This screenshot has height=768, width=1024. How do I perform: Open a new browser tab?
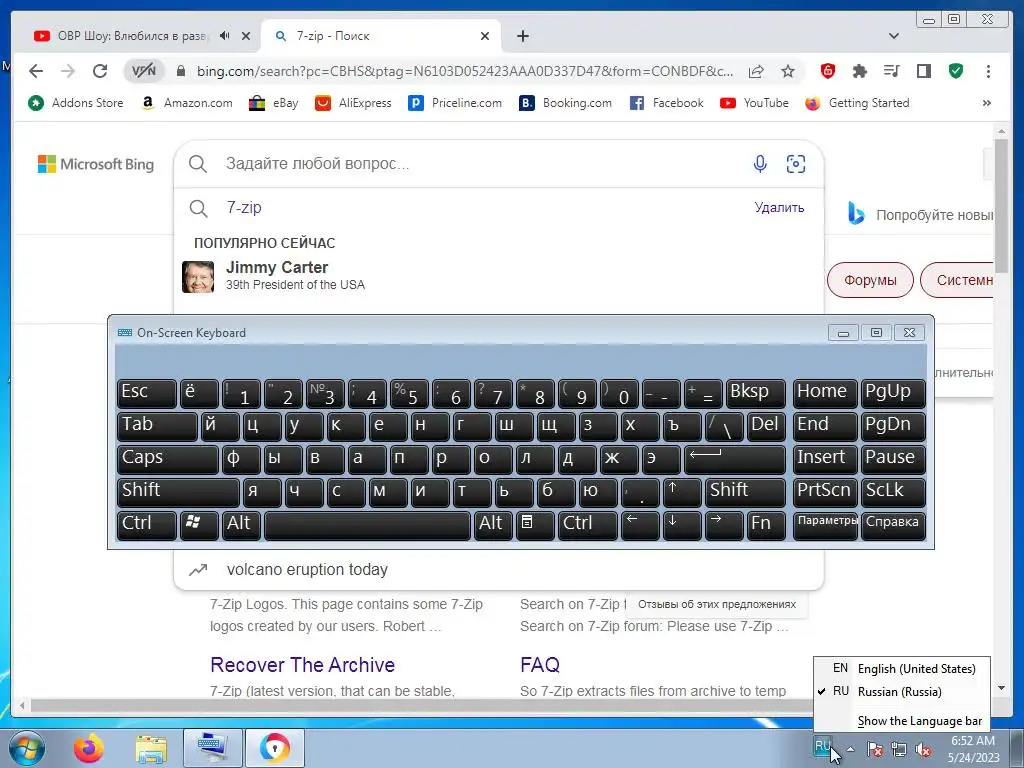(522, 36)
